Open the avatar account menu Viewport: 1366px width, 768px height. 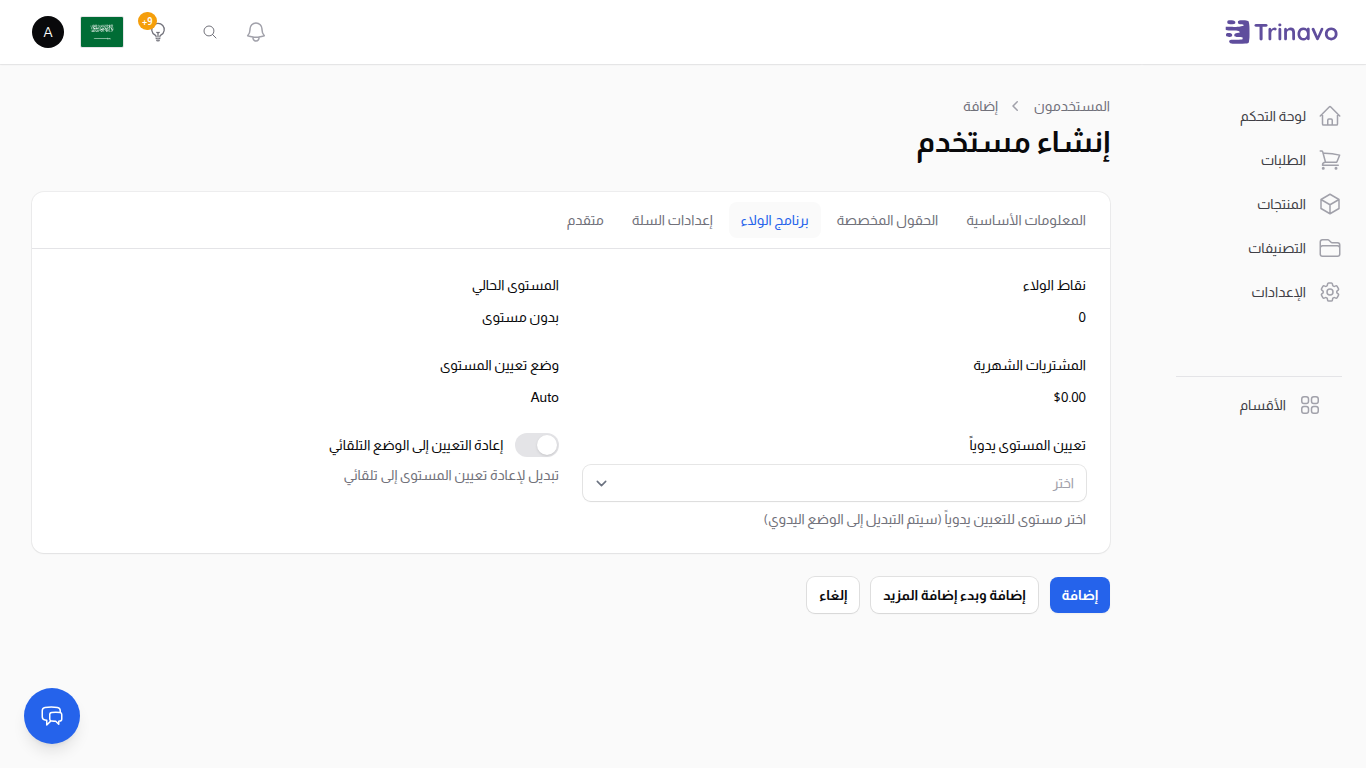click(47, 31)
